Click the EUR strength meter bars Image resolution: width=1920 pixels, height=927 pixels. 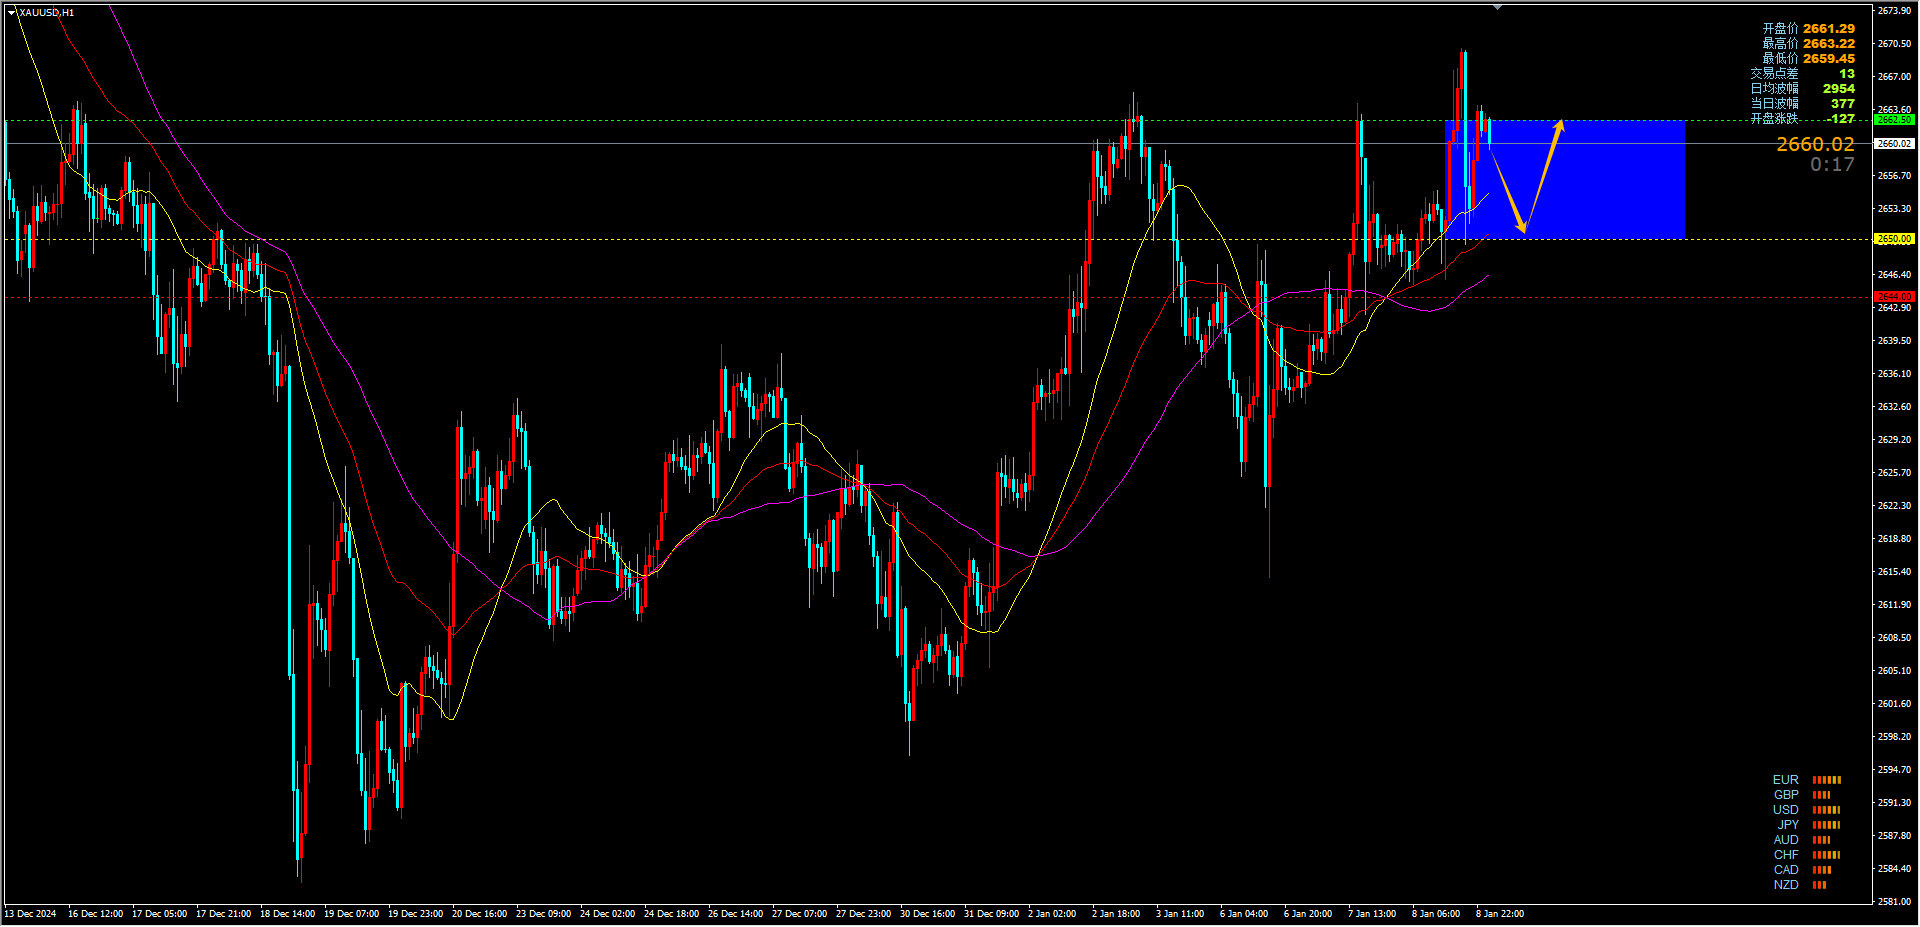pos(1827,780)
